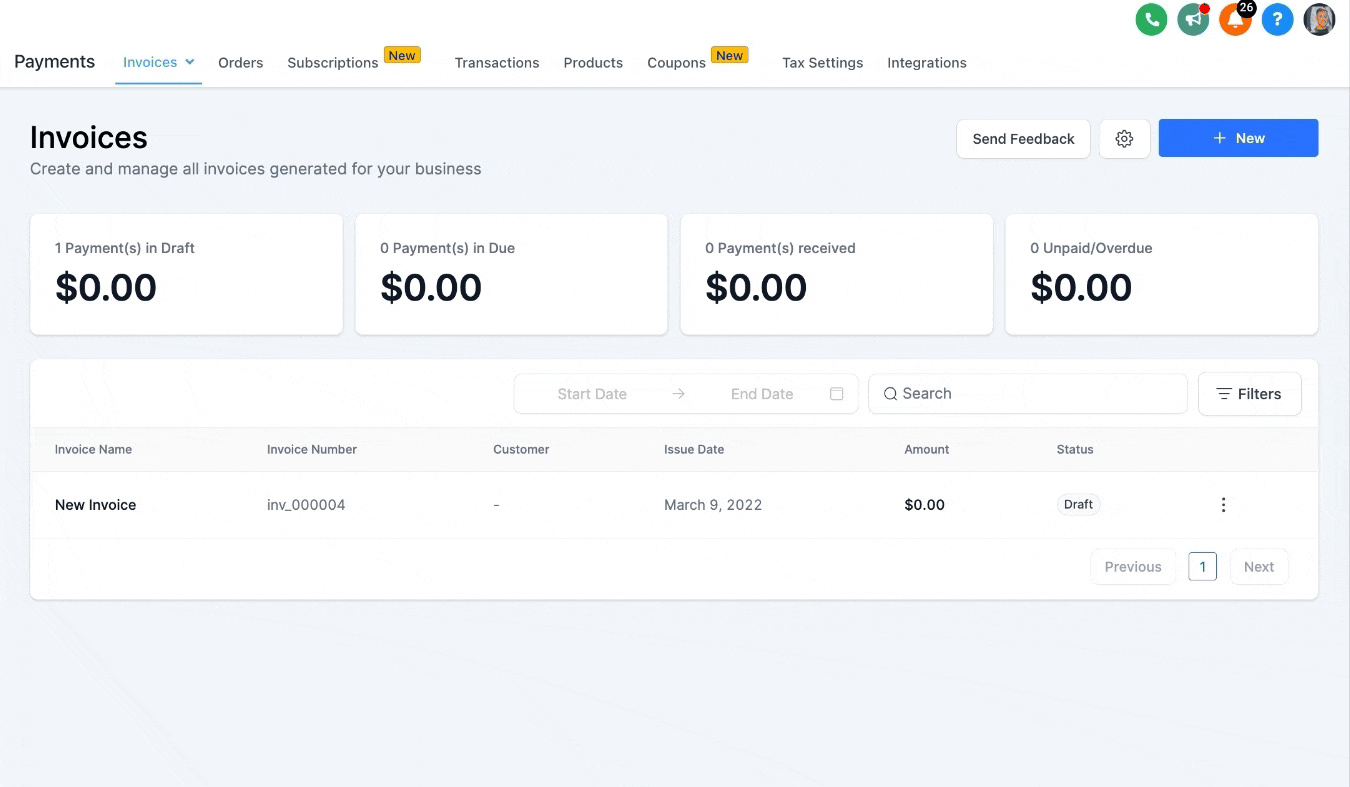Open invoice settings with the gear icon
The height and width of the screenshot is (787, 1350).
(1124, 139)
